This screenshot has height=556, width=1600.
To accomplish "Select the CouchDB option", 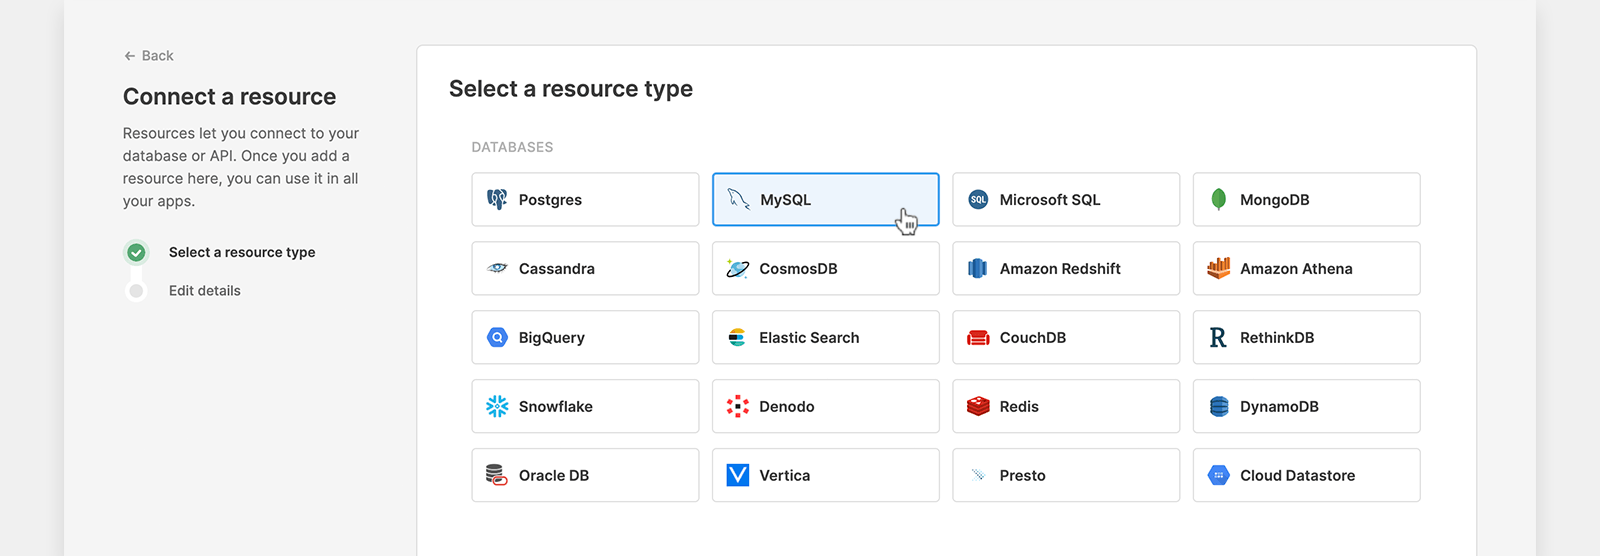I will pos(1065,338).
